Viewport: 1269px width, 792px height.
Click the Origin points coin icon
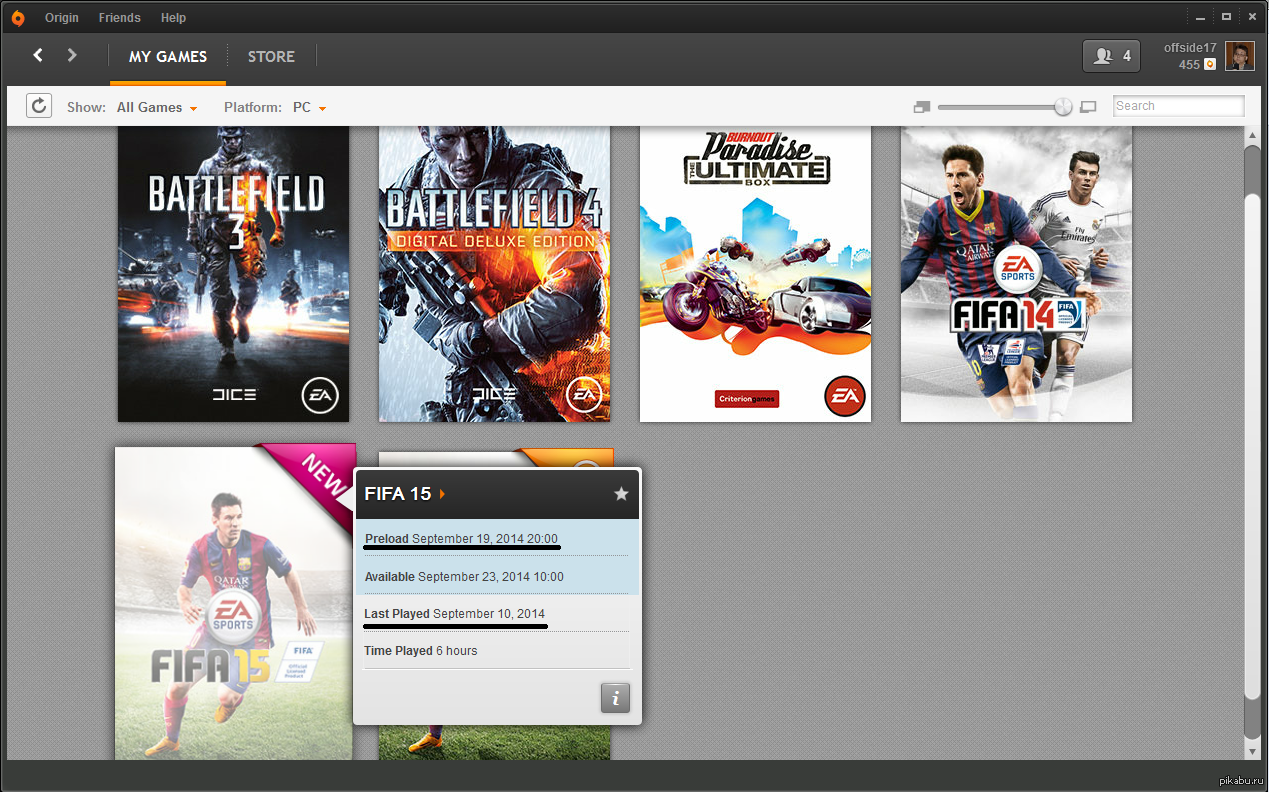coord(1210,64)
